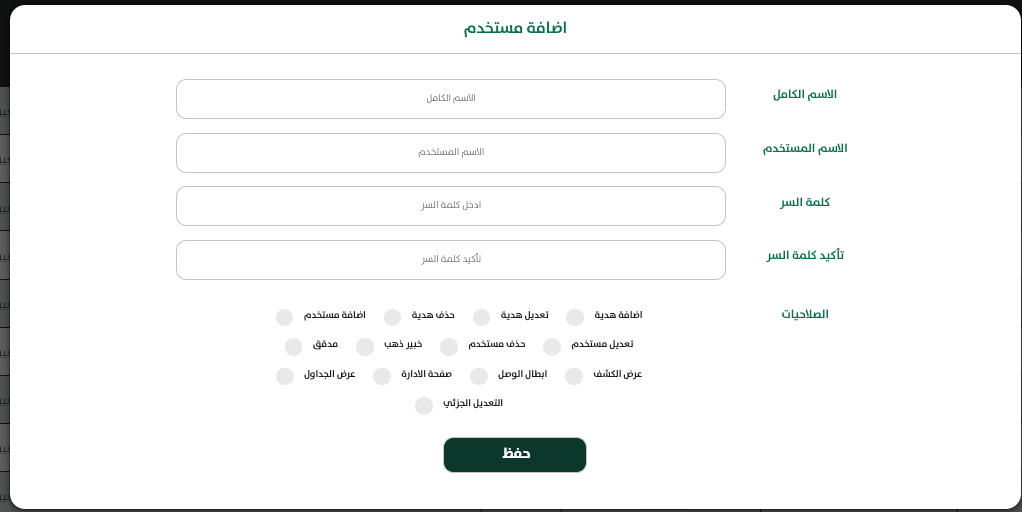Check the صفحة الادارة permission

pos(382,377)
